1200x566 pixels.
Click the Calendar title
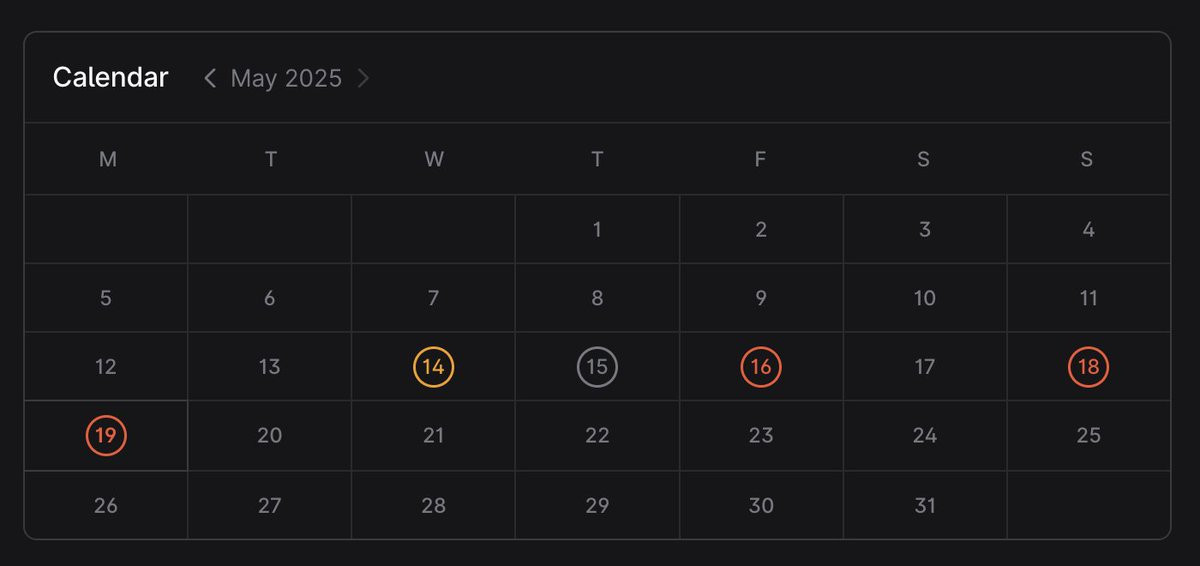(110, 77)
